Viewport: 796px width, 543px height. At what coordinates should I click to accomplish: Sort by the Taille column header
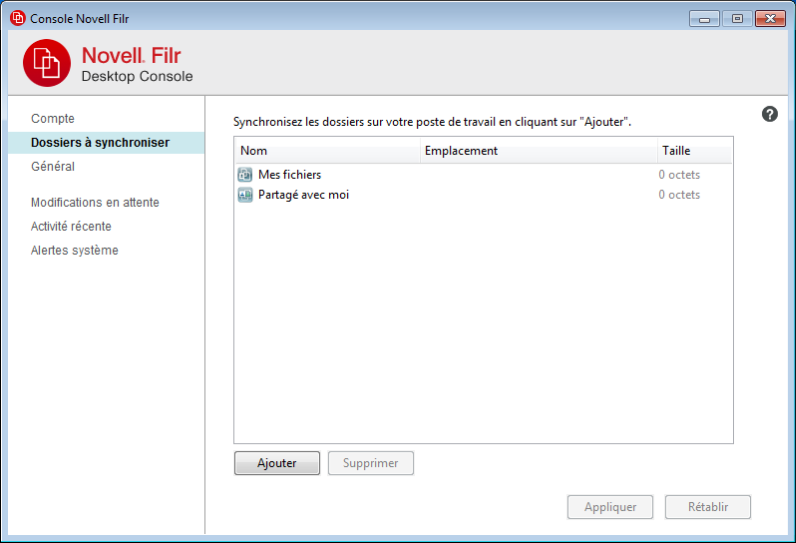point(694,151)
